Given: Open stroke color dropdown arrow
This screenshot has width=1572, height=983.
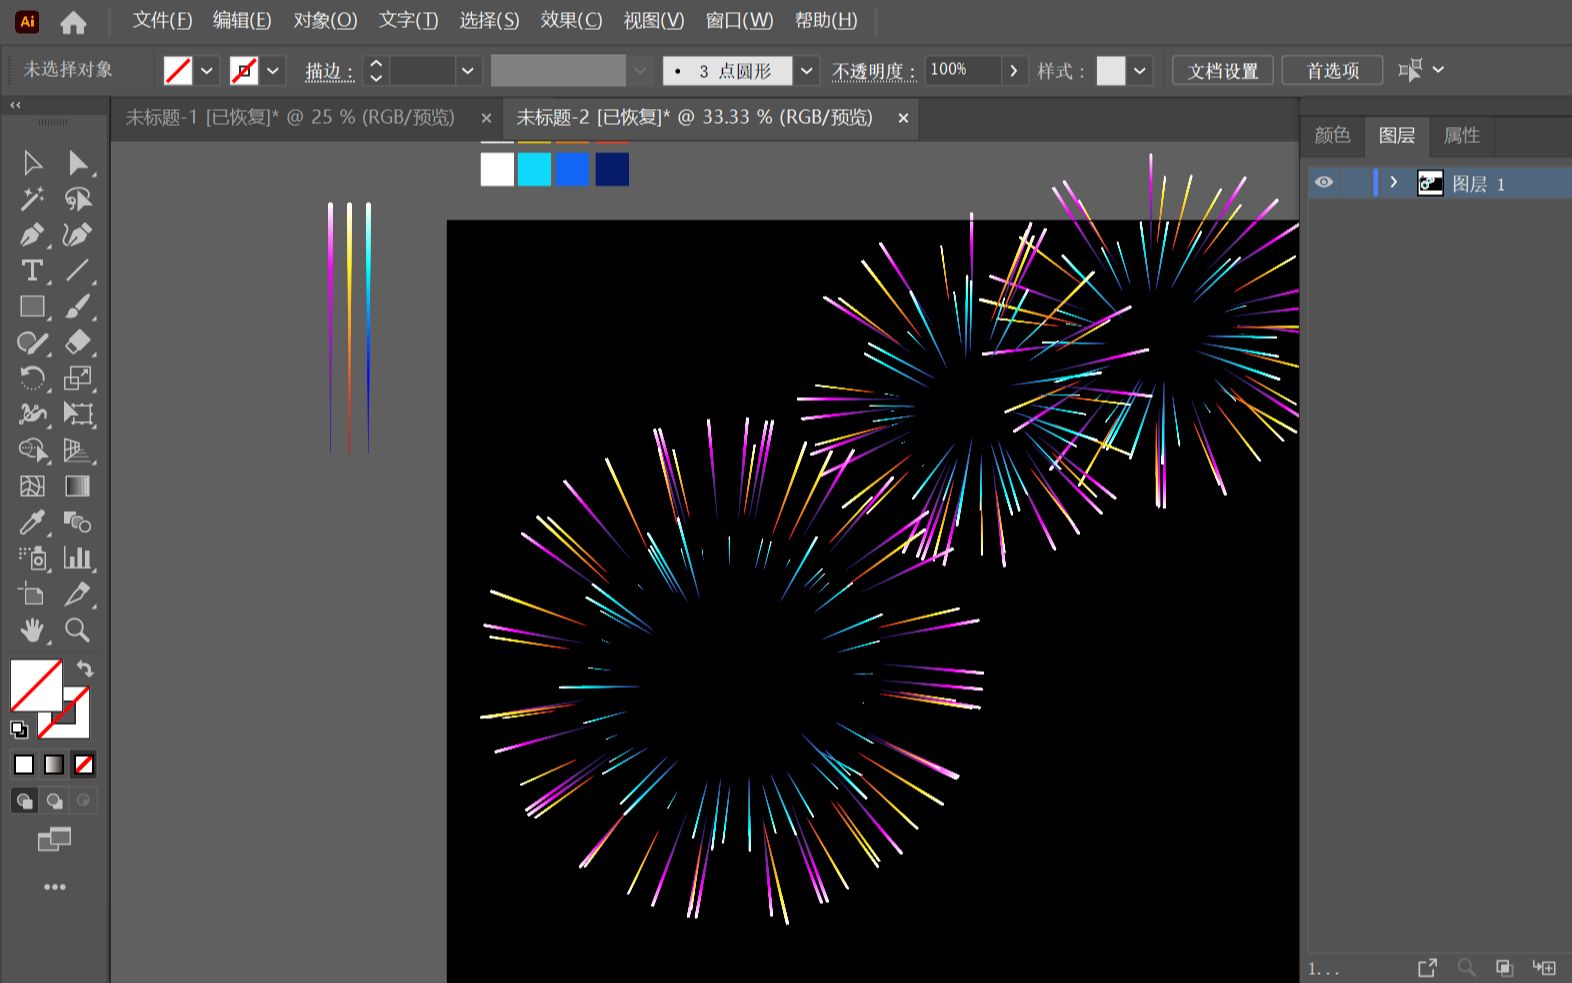Looking at the screenshot, I should (x=273, y=71).
